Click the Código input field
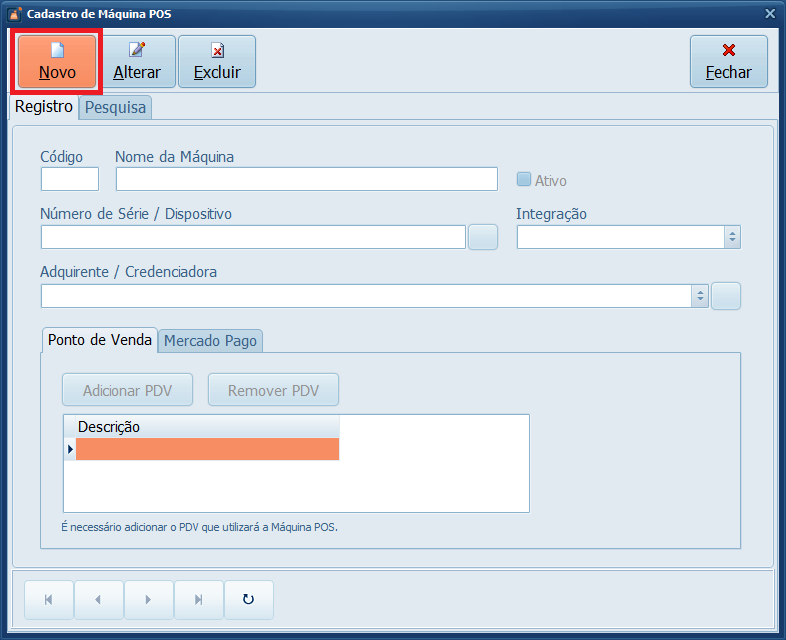Screen dimensions: 786x640 pos(70,179)
